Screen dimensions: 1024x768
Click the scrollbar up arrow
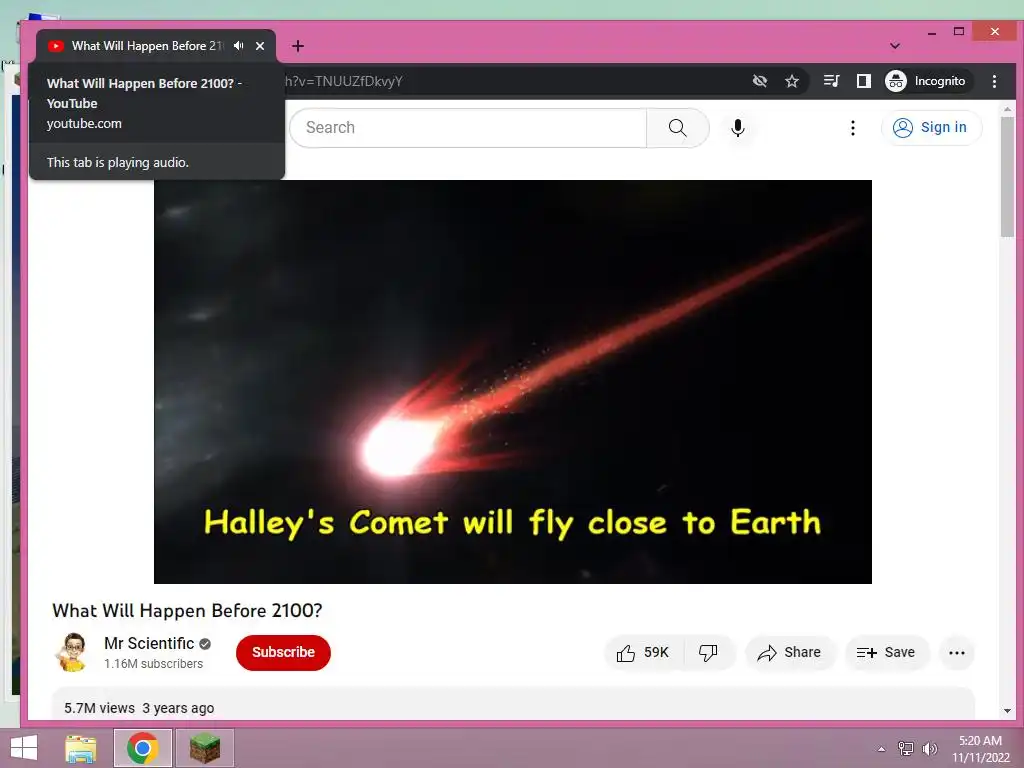click(x=1007, y=109)
